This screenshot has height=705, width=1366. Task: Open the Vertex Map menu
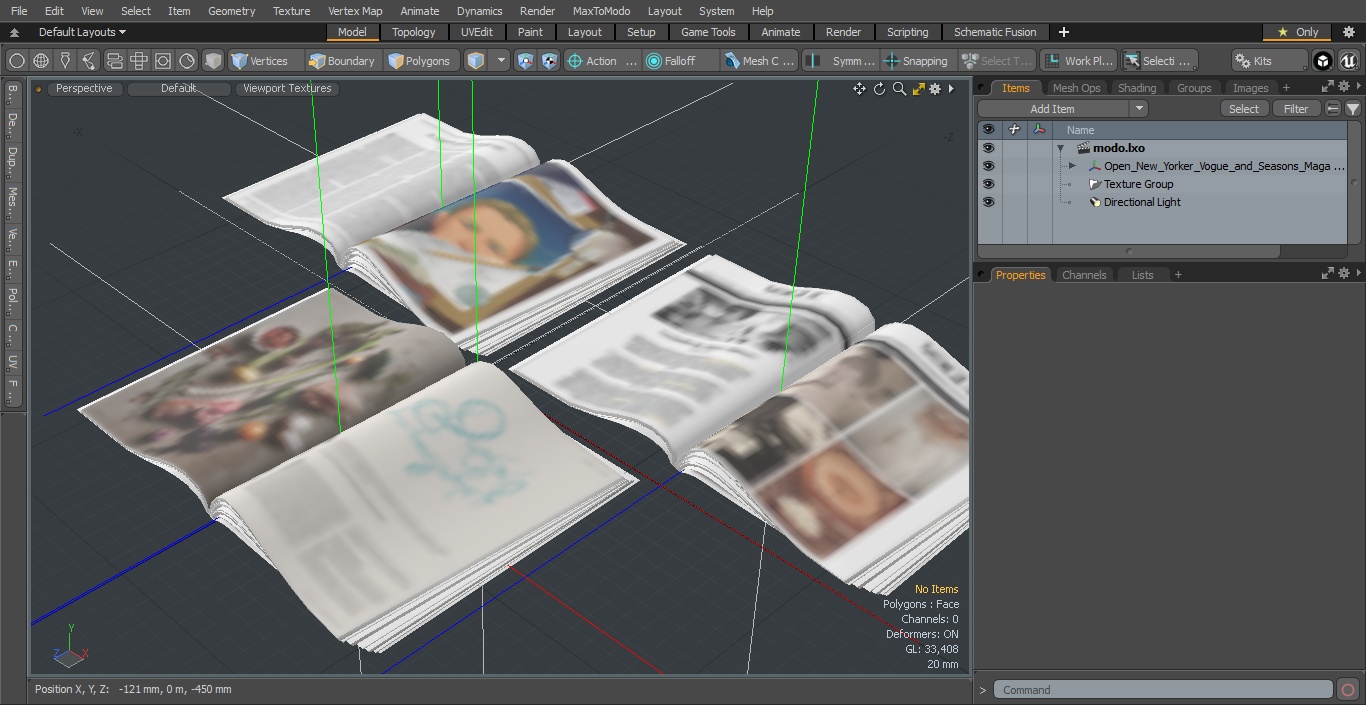point(355,11)
